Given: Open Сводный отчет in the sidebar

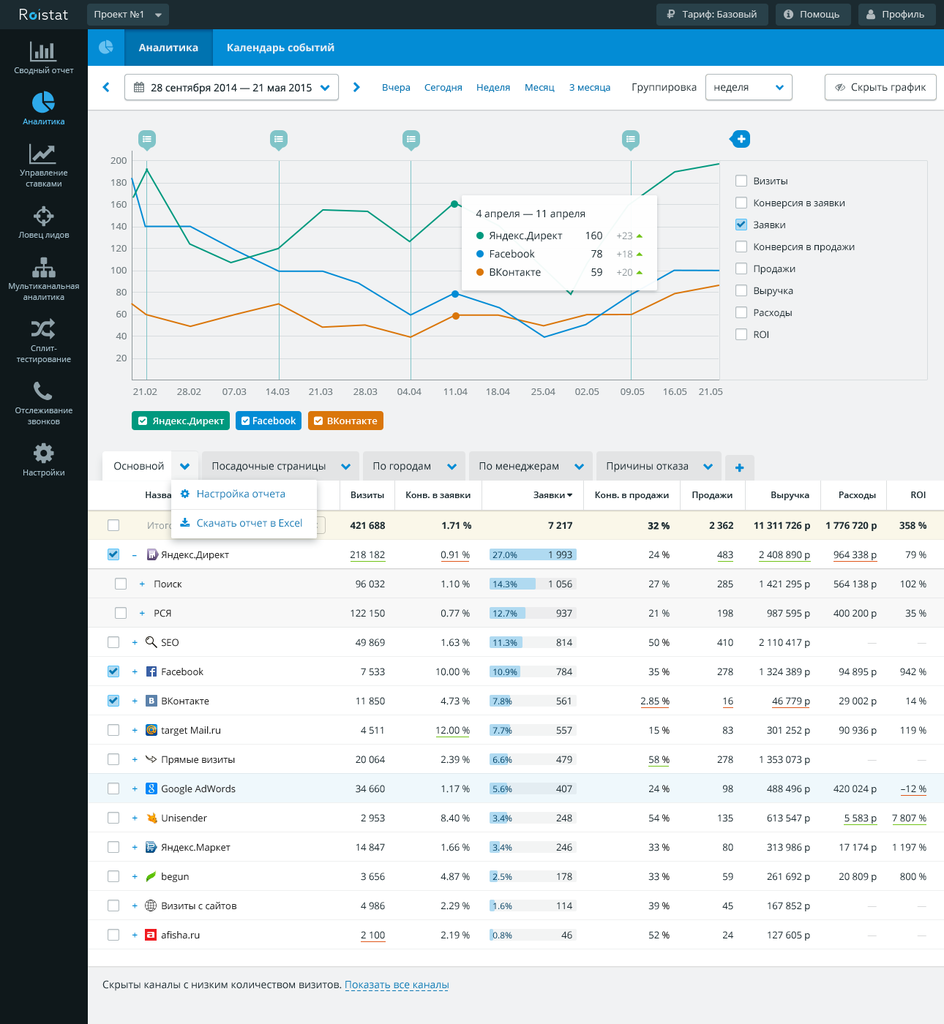Looking at the screenshot, I should click(43, 58).
